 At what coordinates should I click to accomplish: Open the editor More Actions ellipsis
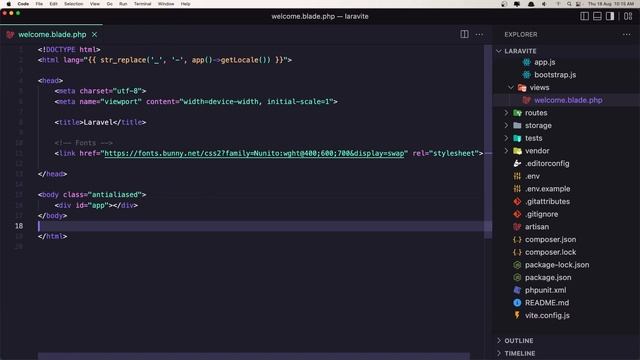[479, 35]
